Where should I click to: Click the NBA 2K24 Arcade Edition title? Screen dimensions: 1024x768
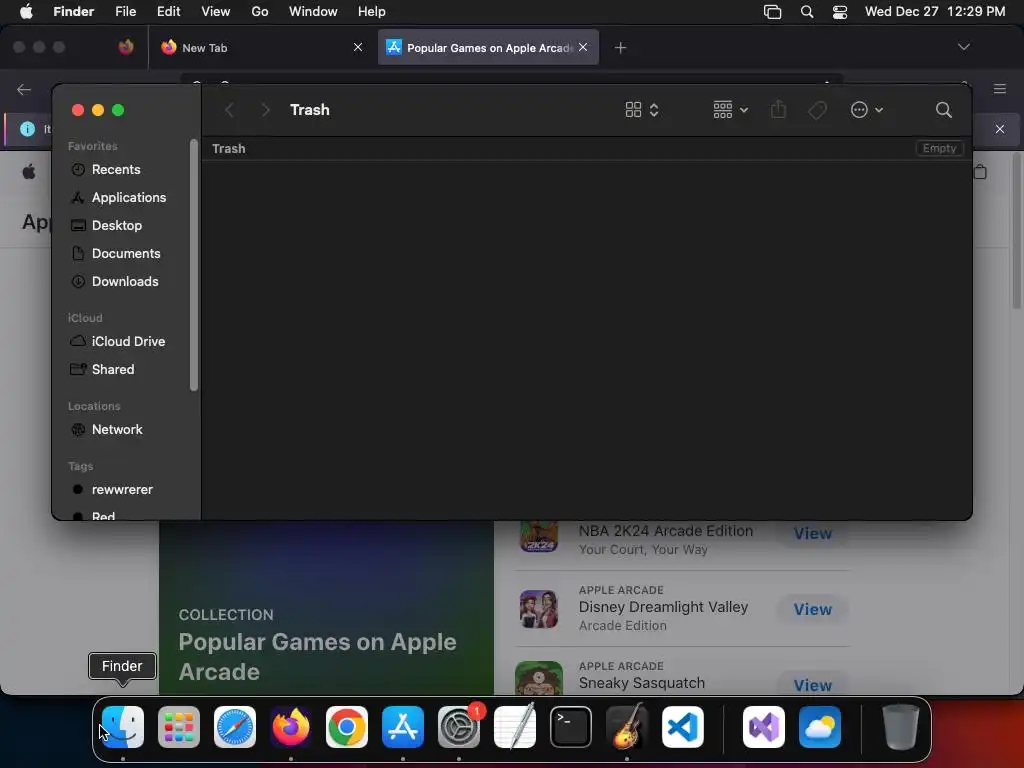(665, 531)
